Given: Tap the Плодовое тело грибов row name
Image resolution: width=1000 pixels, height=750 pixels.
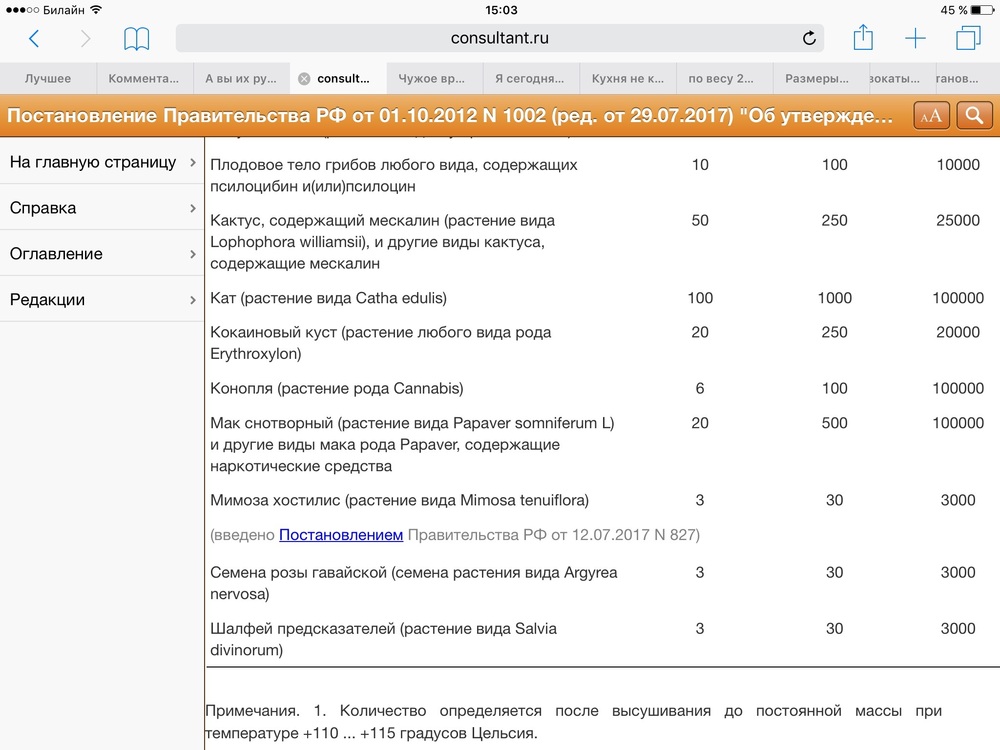Looking at the screenshot, I should 393,175.
